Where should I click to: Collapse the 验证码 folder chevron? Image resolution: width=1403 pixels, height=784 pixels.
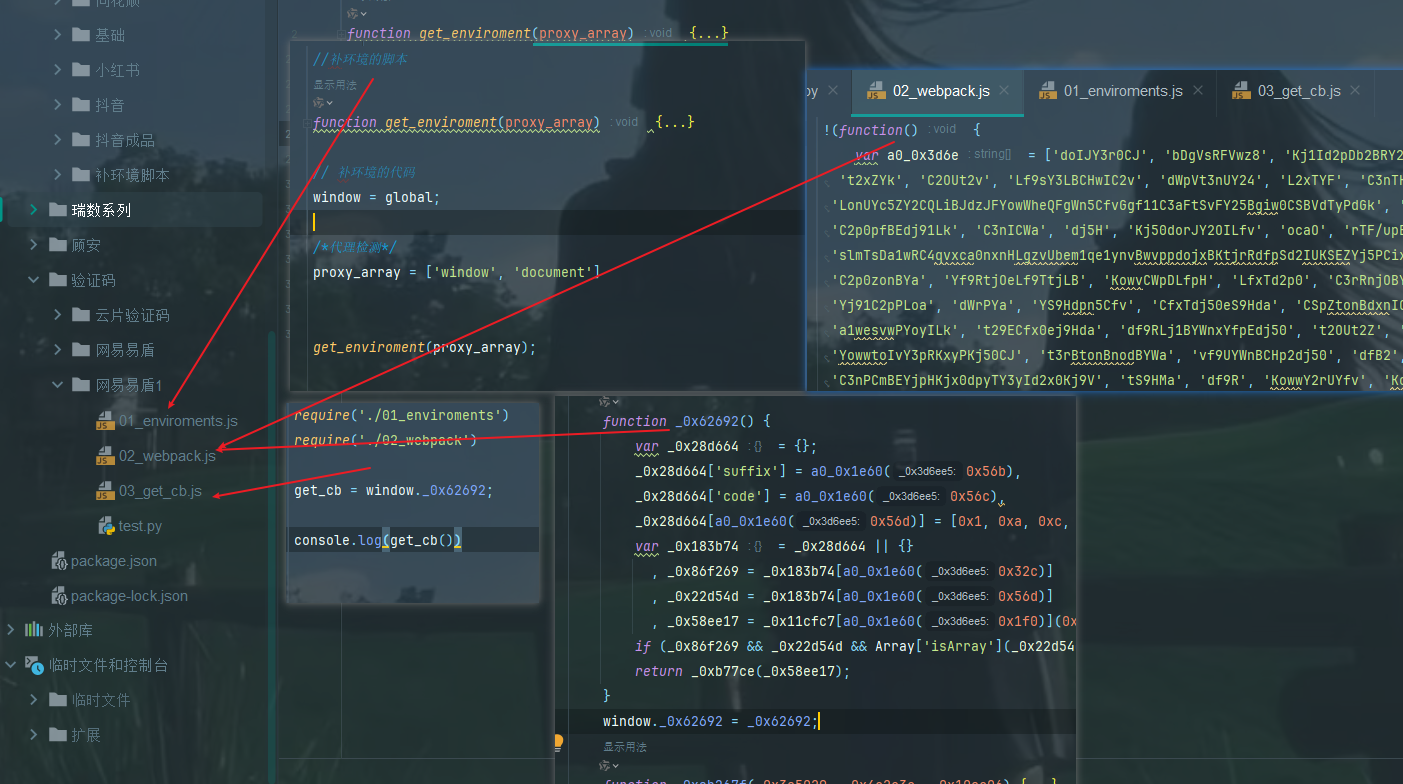coord(34,280)
